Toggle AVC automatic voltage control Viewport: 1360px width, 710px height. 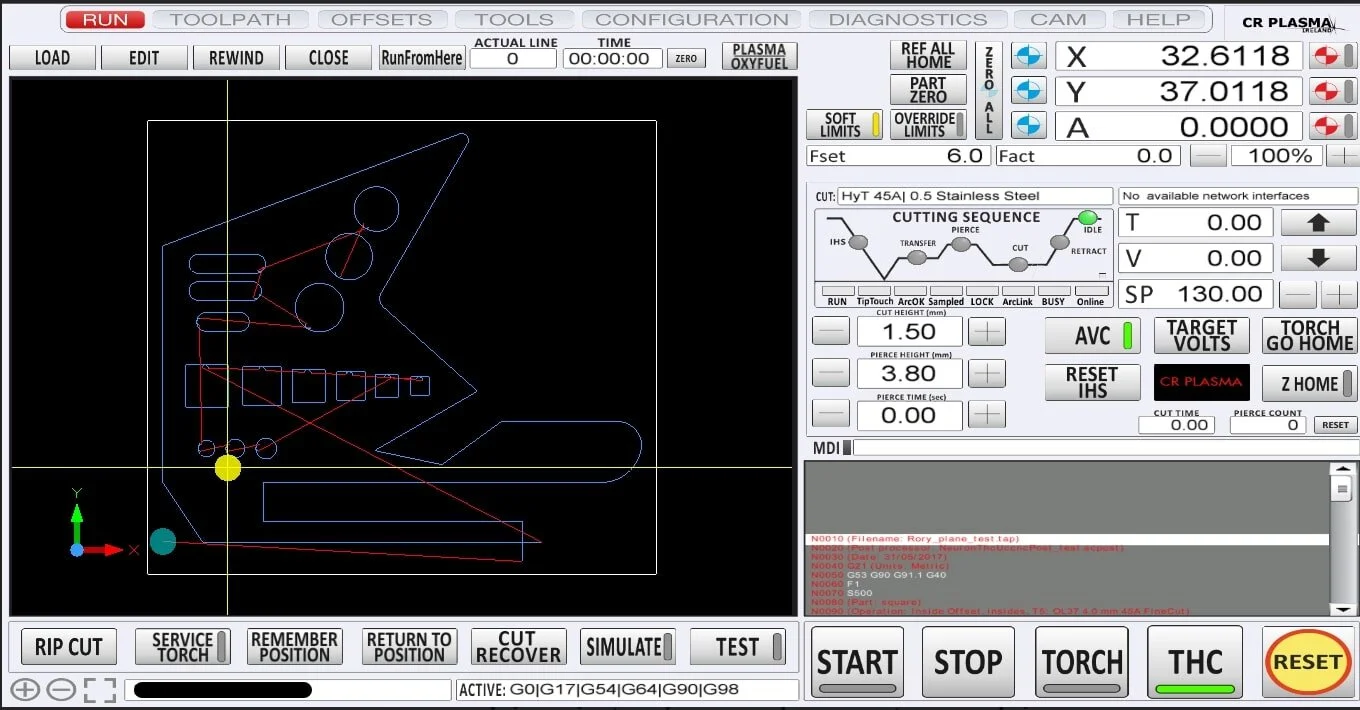(x=1092, y=336)
